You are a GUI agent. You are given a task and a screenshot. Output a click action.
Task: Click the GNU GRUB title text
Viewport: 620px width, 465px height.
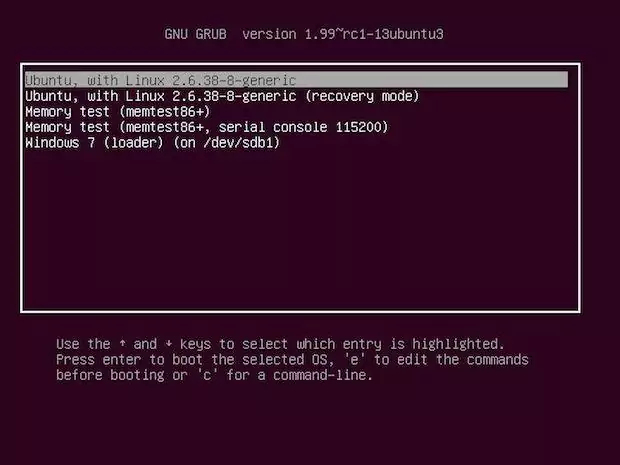click(196, 34)
